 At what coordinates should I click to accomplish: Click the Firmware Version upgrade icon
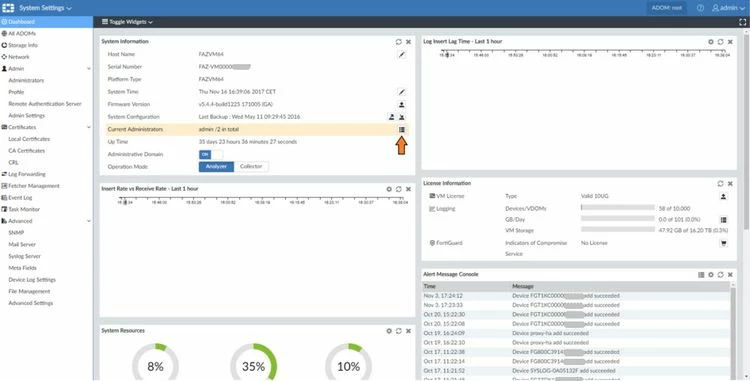tap(402, 104)
